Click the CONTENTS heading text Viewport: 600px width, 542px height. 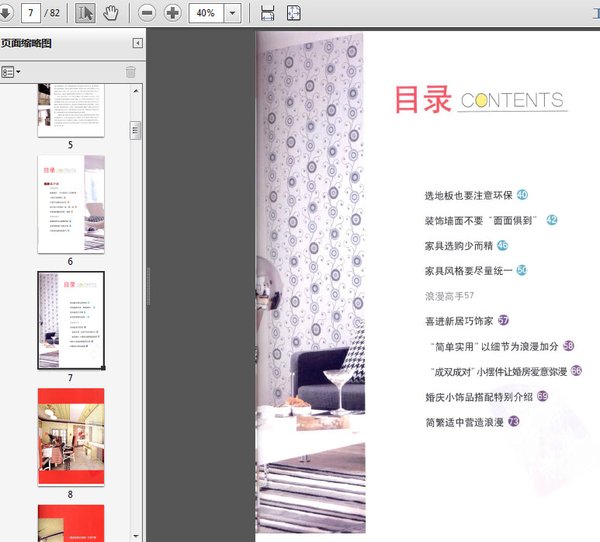[512, 100]
